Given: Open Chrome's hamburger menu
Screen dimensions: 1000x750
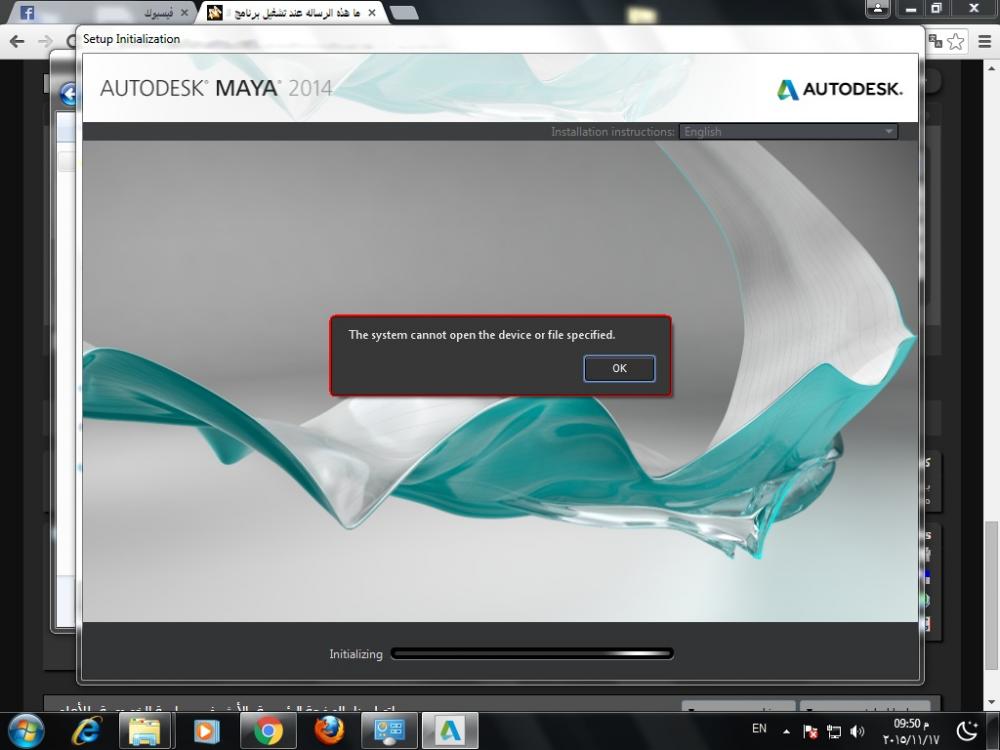Looking at the screenshot, I should 985,41.
